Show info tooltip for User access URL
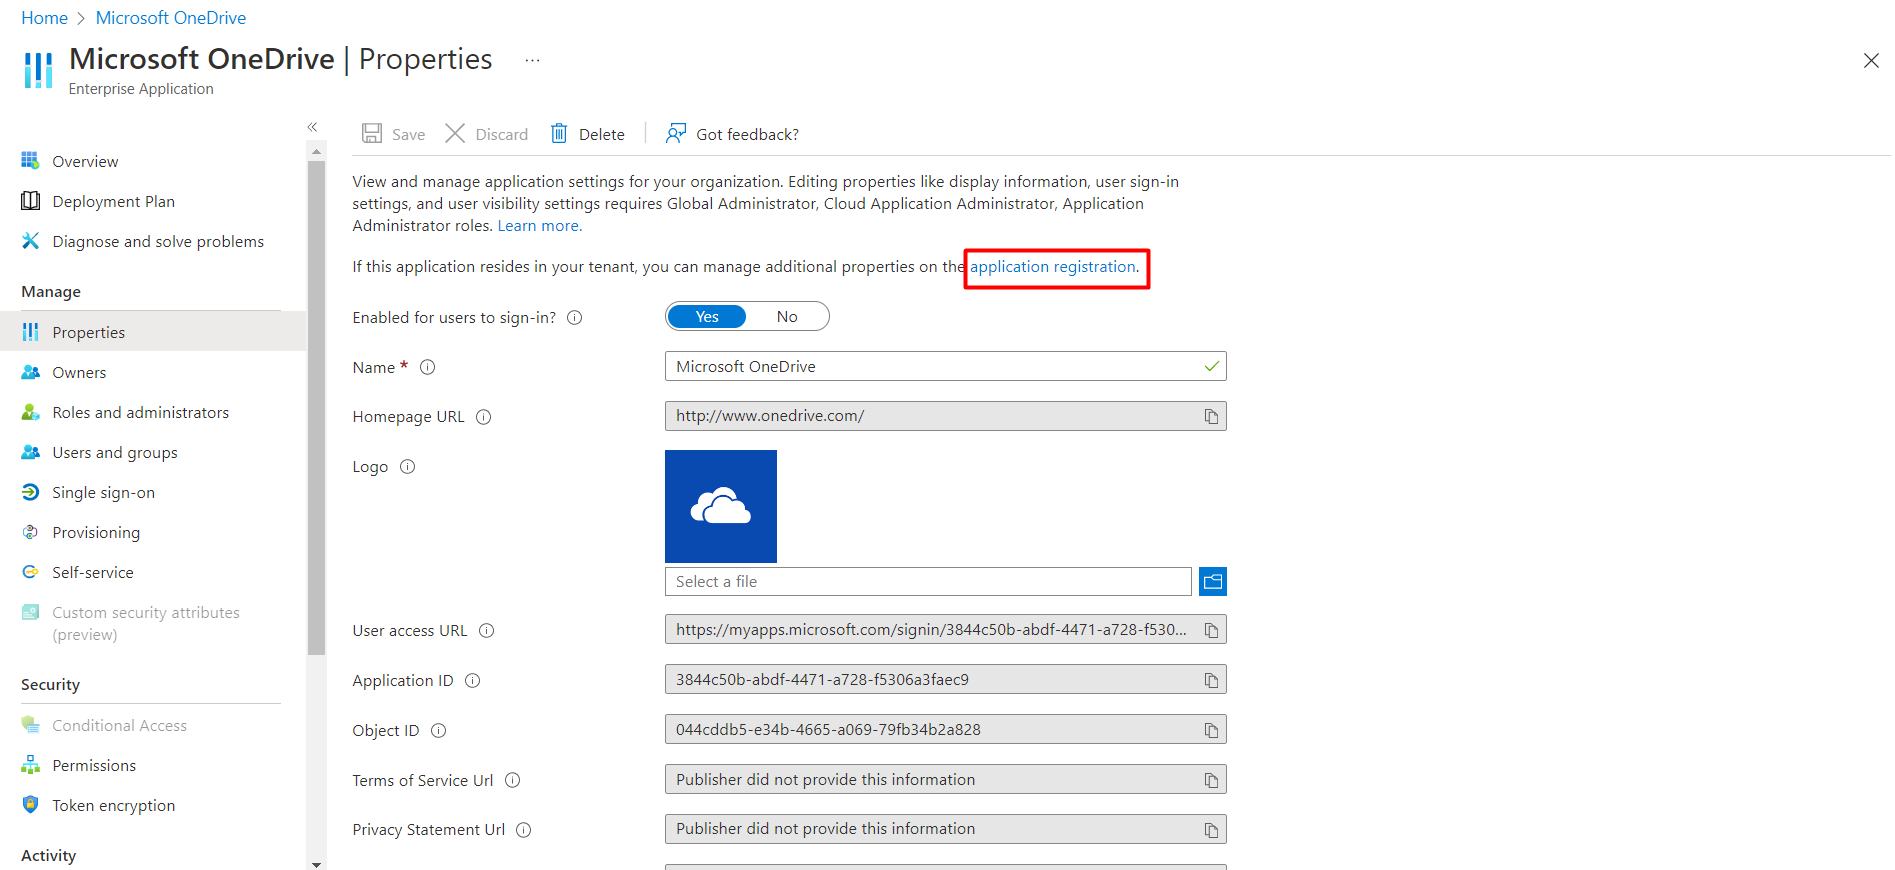This screenshot has width=1895, height=870. pos(487,631)
